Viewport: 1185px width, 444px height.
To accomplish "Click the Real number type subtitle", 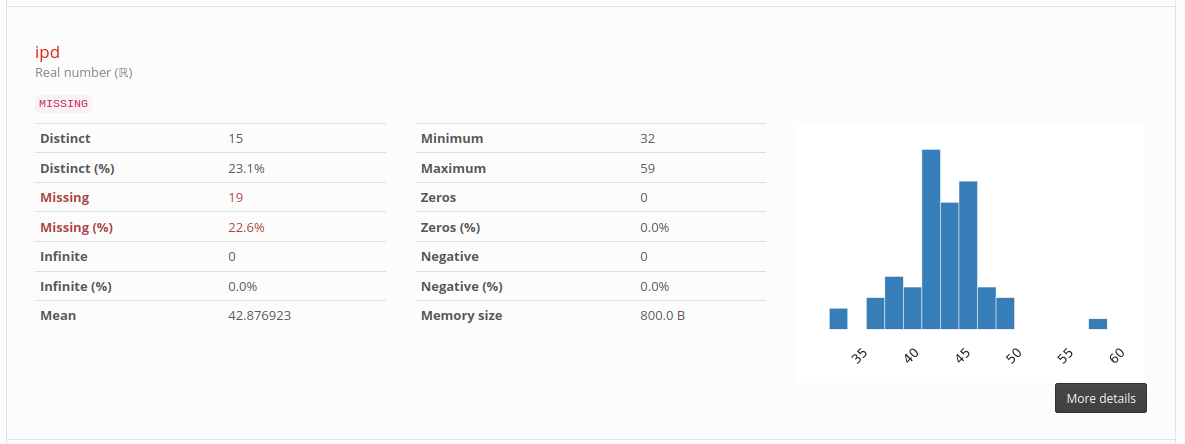I will (84, 73).
